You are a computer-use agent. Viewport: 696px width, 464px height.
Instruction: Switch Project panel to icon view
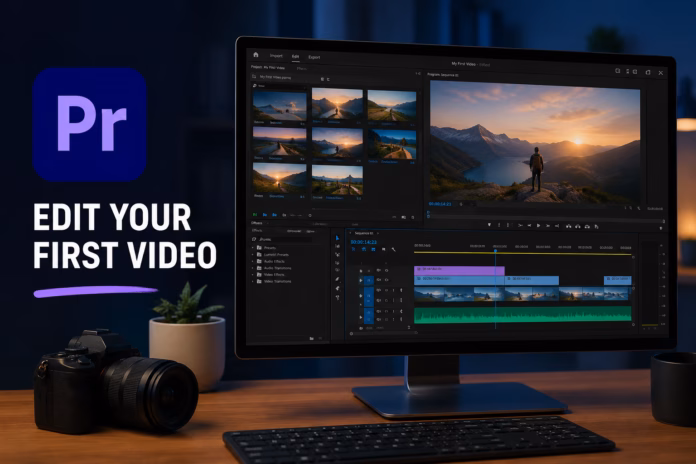tap(274, 215)
